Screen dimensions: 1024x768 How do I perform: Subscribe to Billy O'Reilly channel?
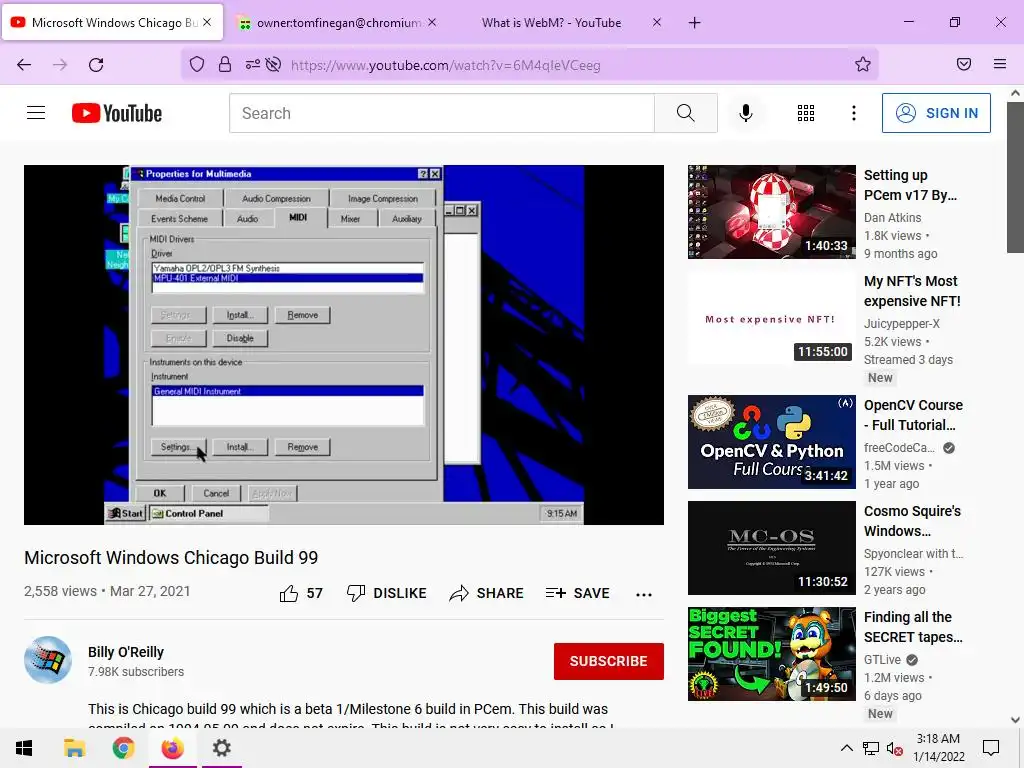(609, 661)
